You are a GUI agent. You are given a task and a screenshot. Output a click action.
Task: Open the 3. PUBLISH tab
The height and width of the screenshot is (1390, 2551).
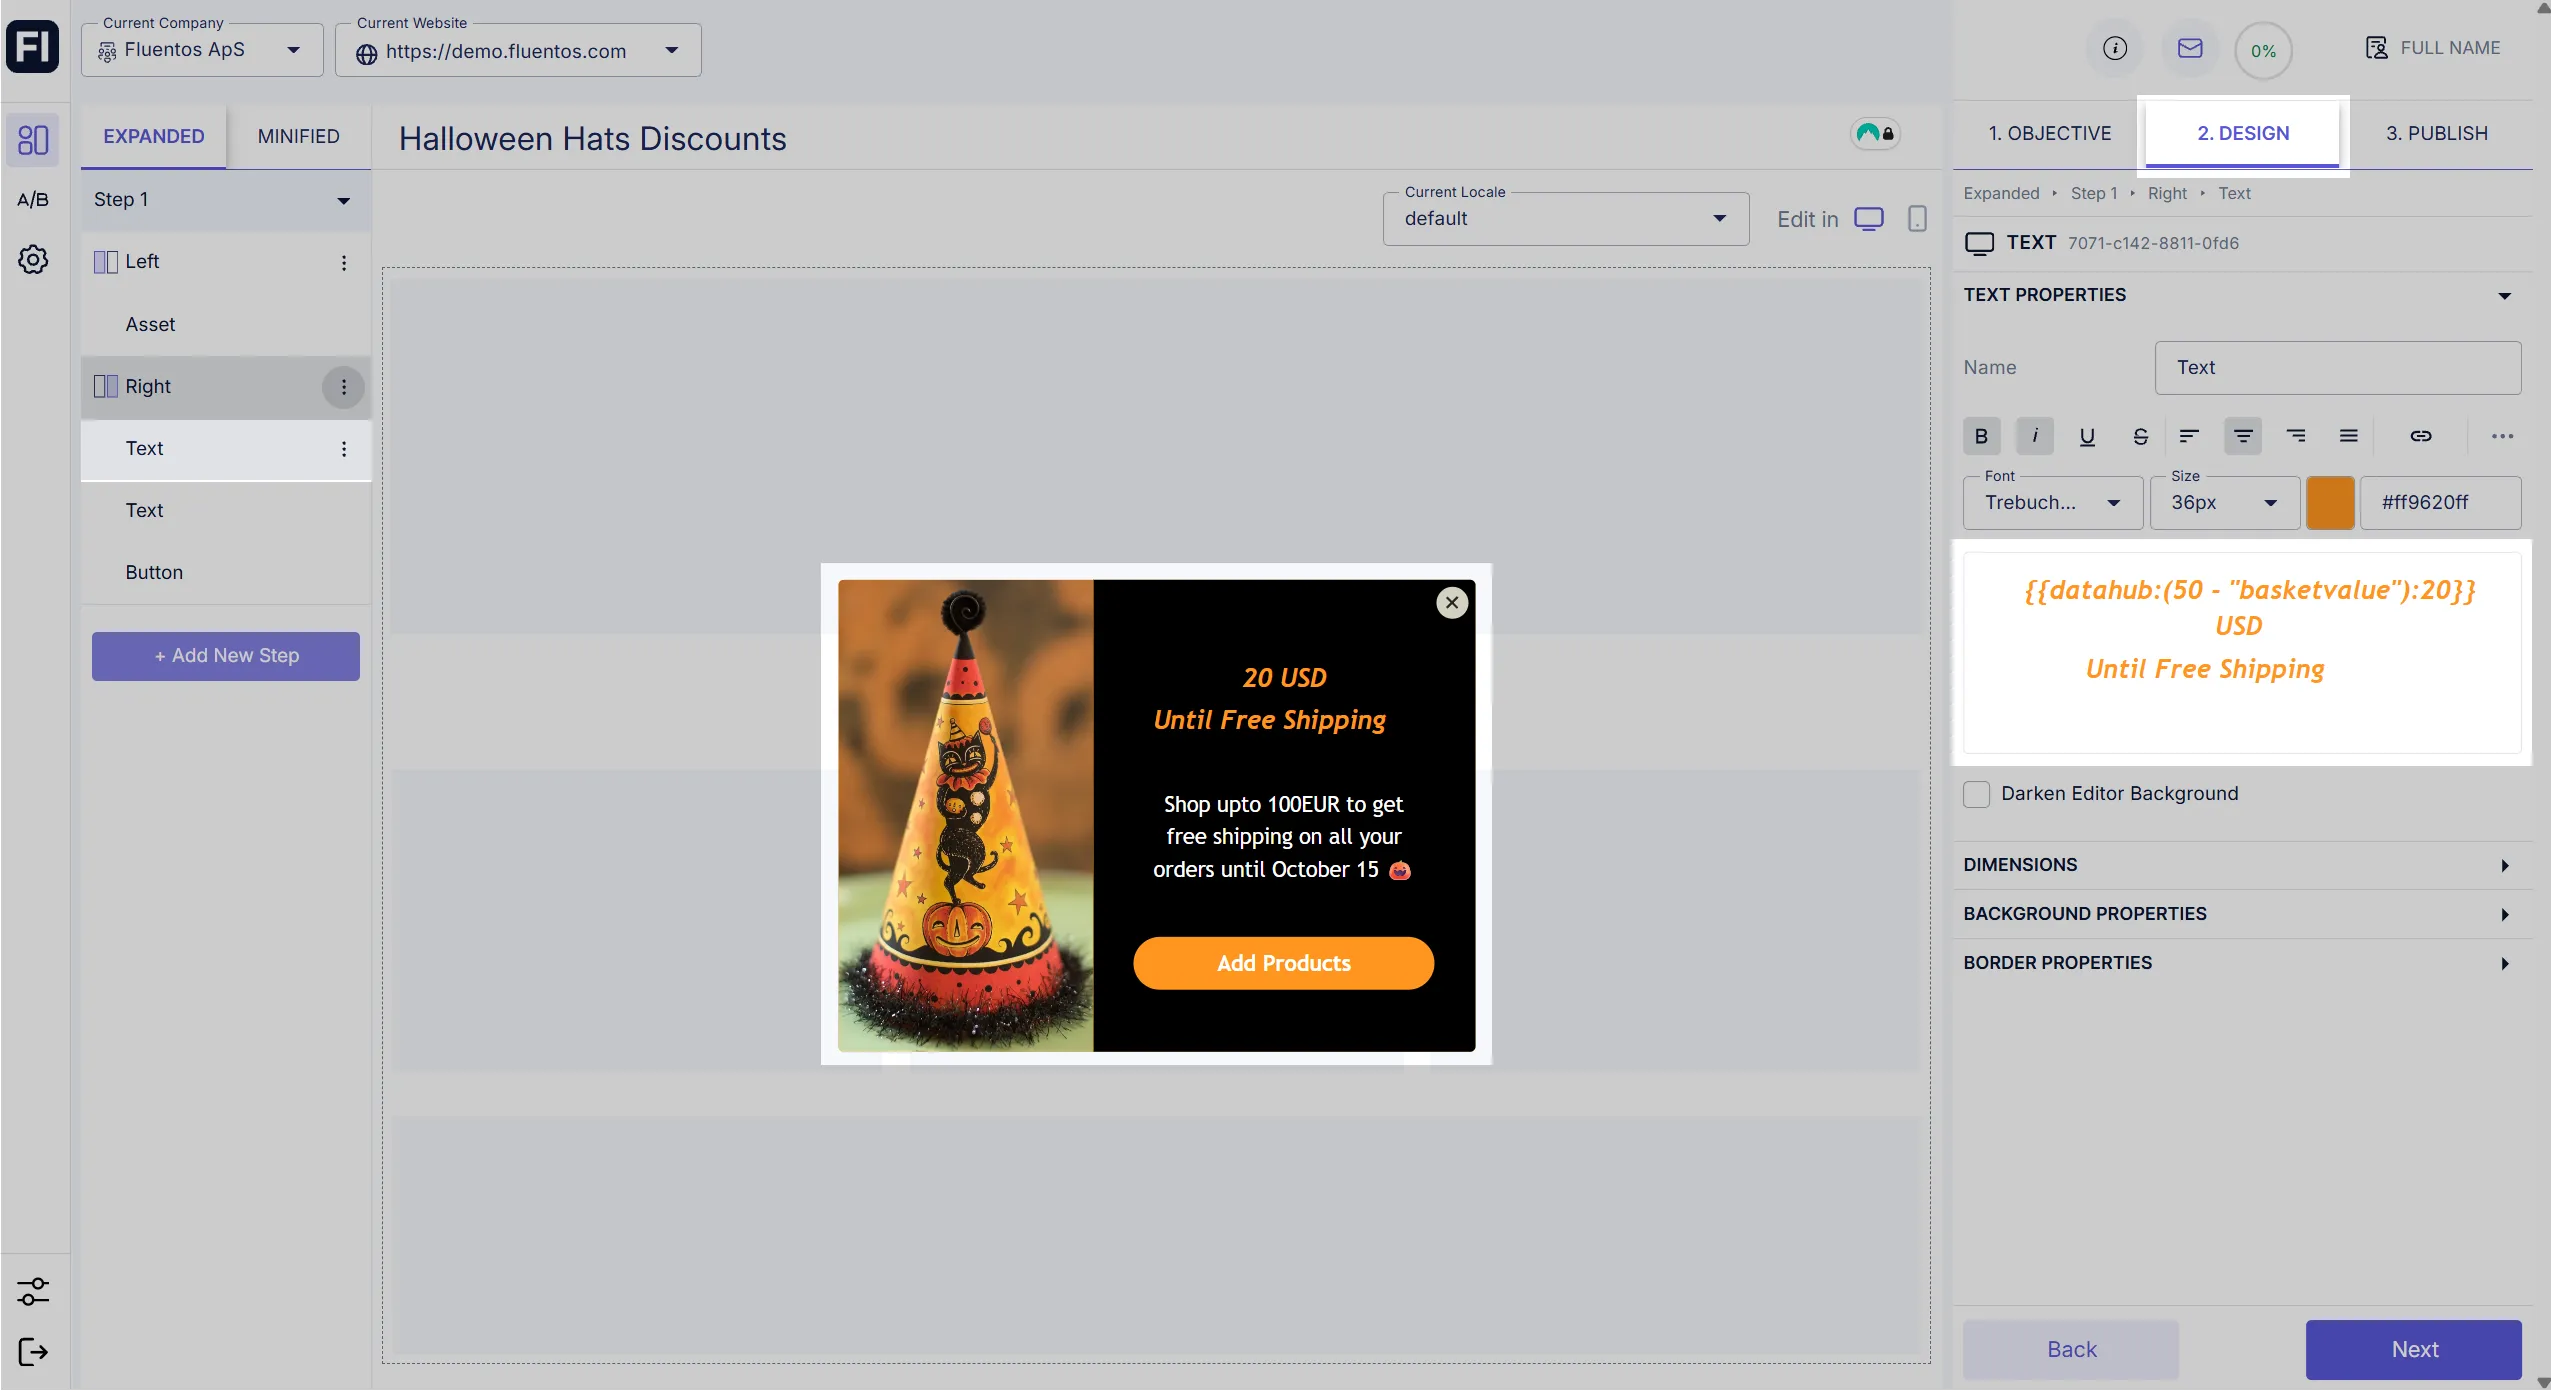2436,132
